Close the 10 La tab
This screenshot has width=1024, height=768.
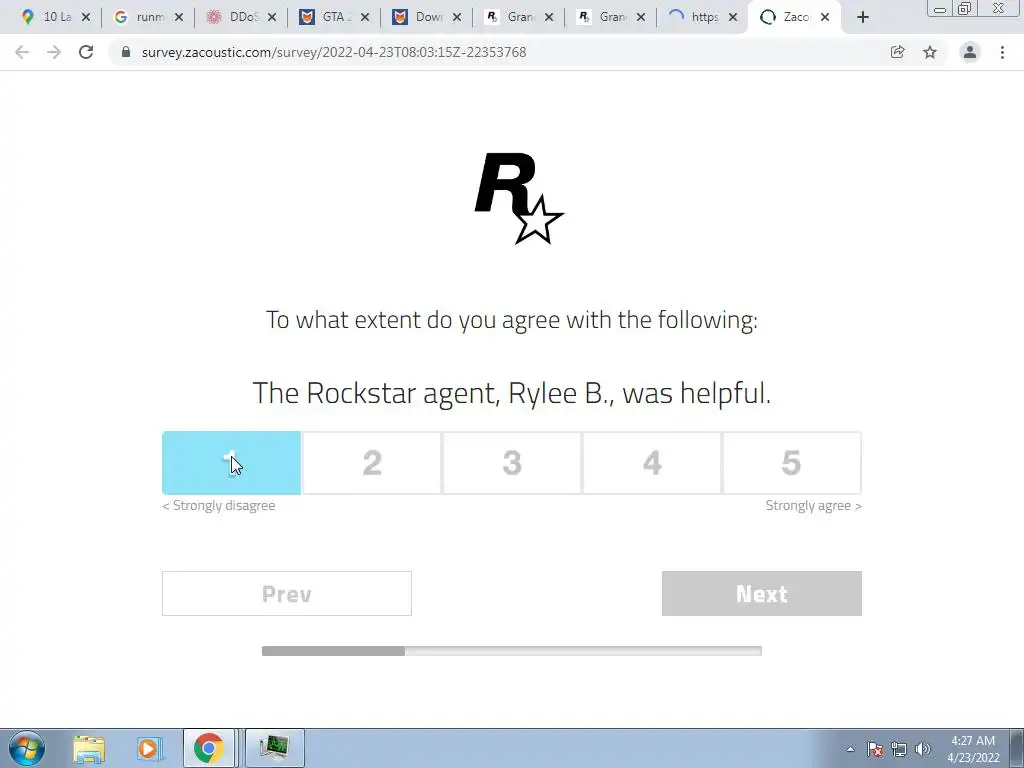pyautogui.click(x=86, y=18)
